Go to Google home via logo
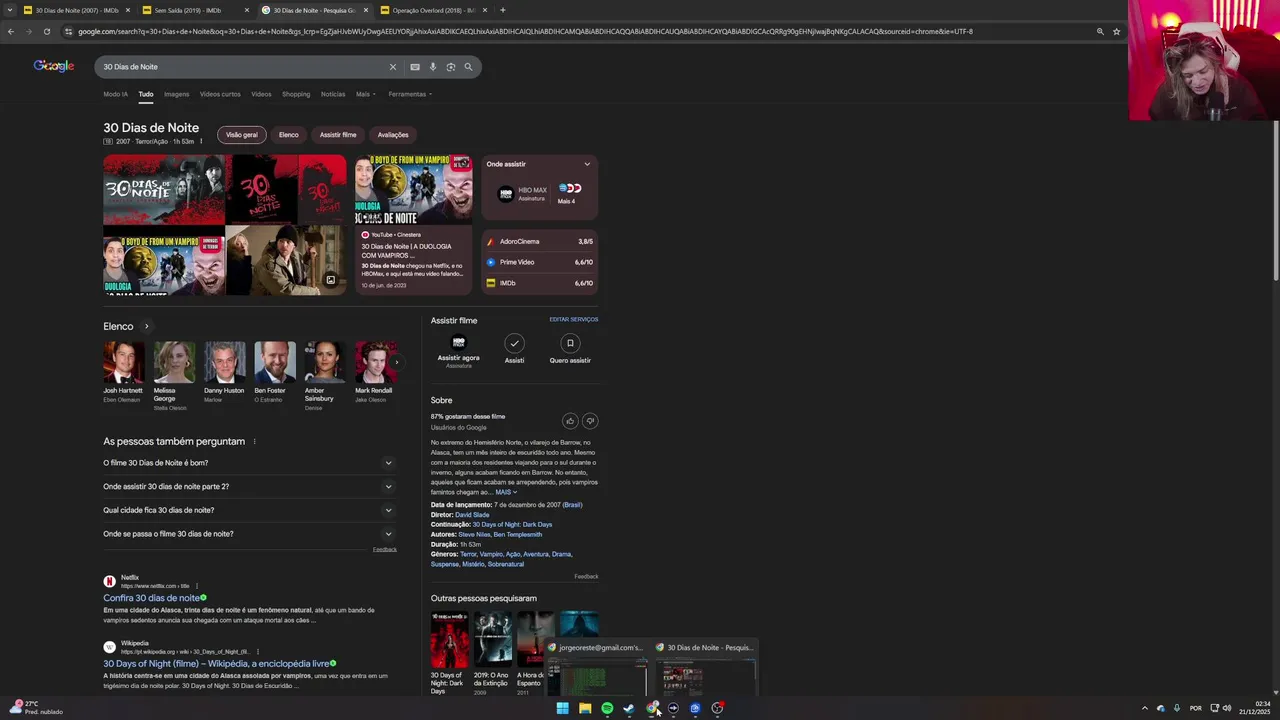The image size is (1280, 720). coord(54,66)
